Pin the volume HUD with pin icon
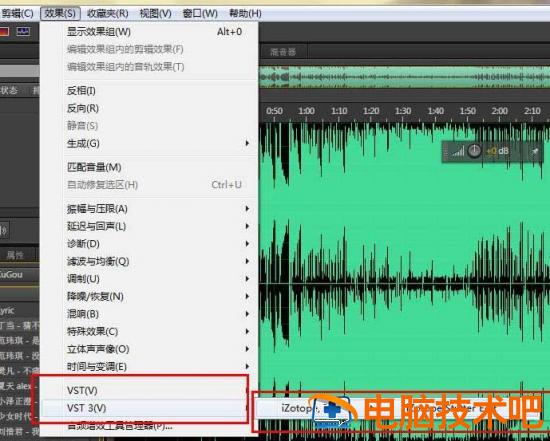This screenshot has width=550, height=441. click(x=535, y=152)
